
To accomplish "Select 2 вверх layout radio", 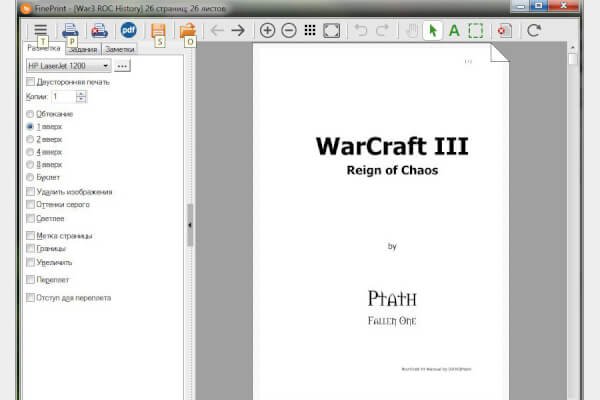I will 30,139.
